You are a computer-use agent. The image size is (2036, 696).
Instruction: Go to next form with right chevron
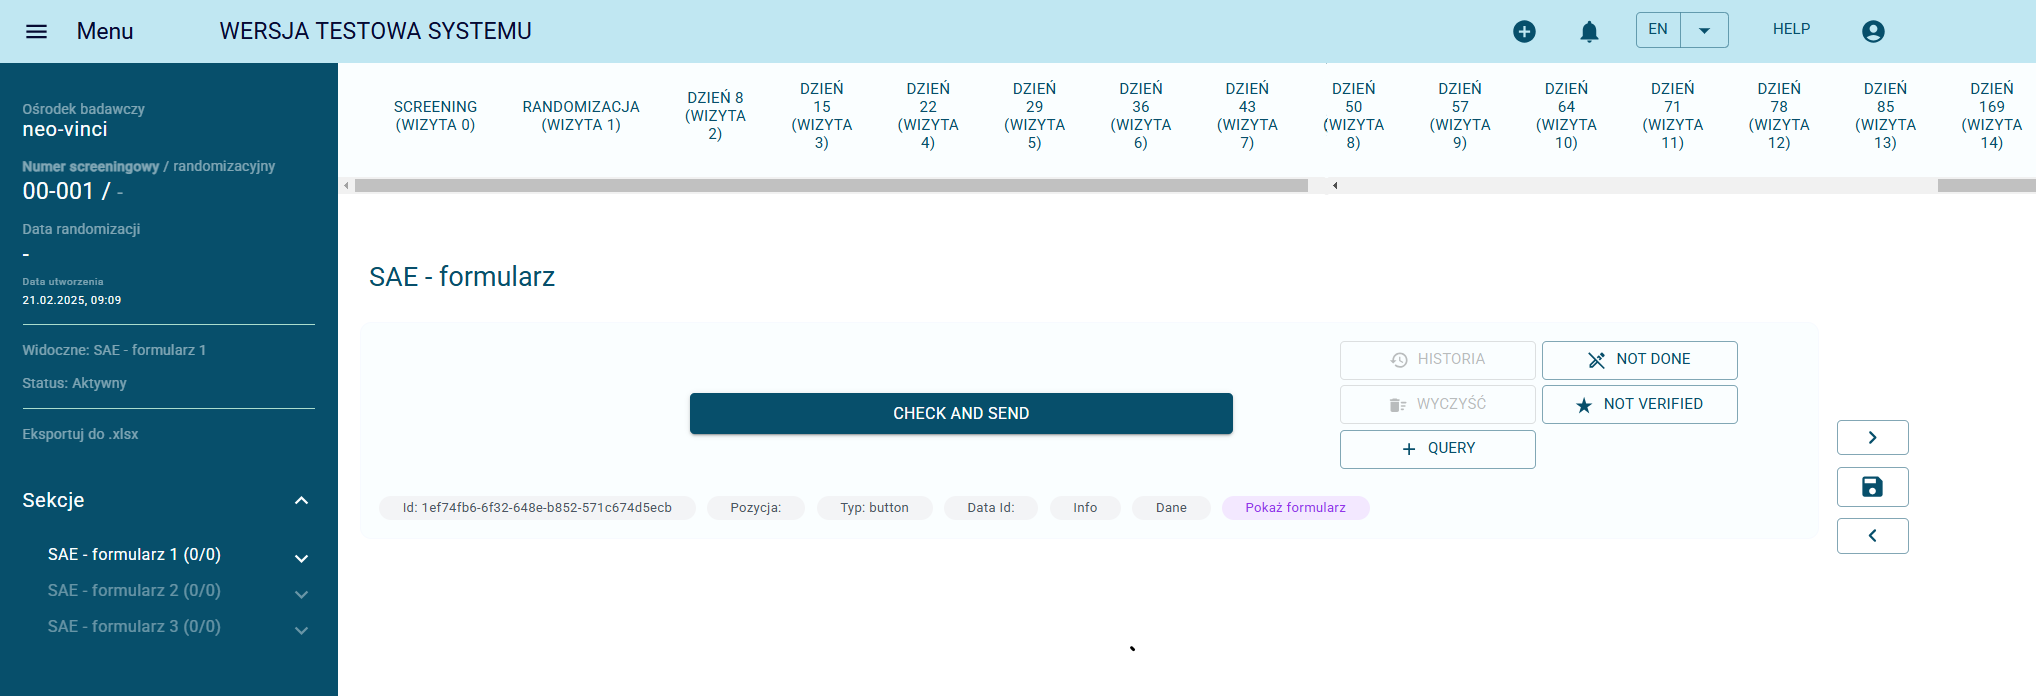point(1872,437)
